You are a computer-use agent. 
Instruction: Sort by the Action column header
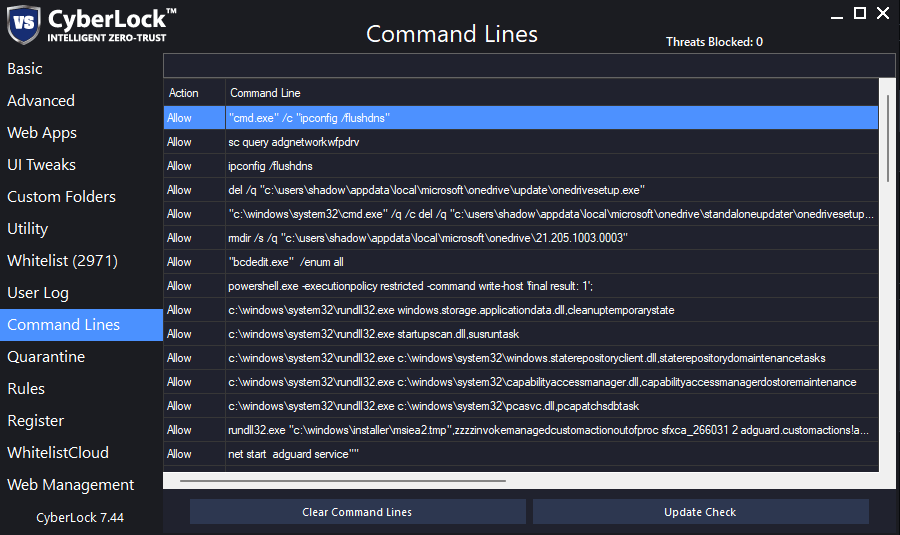tap(184, 93)
